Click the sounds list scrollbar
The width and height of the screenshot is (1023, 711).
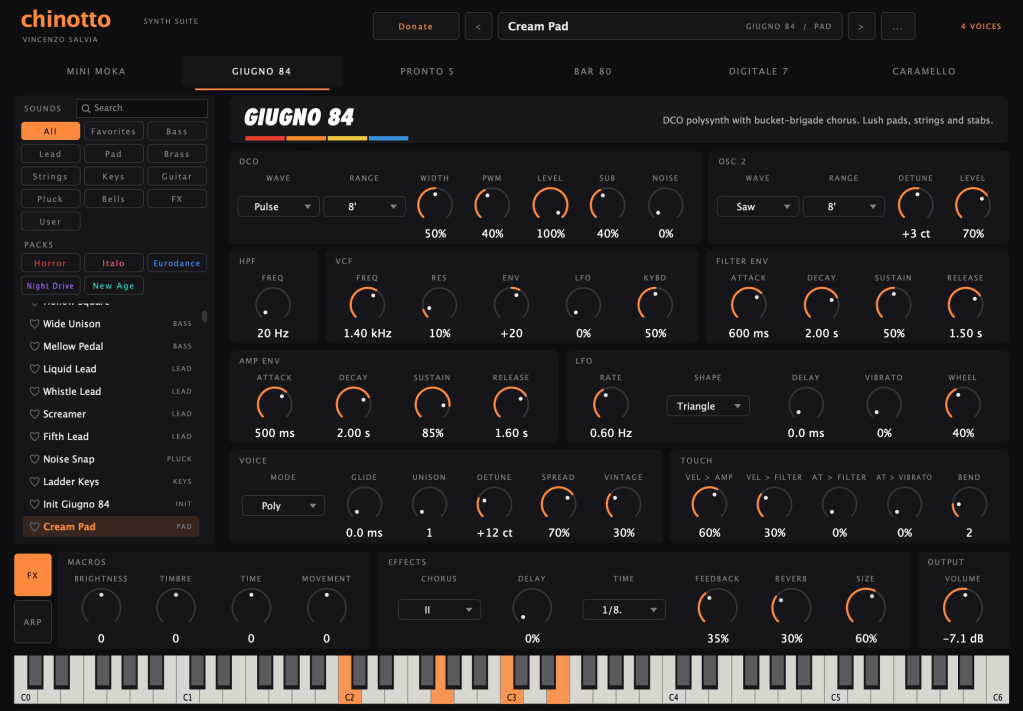[x=205, y=316]
